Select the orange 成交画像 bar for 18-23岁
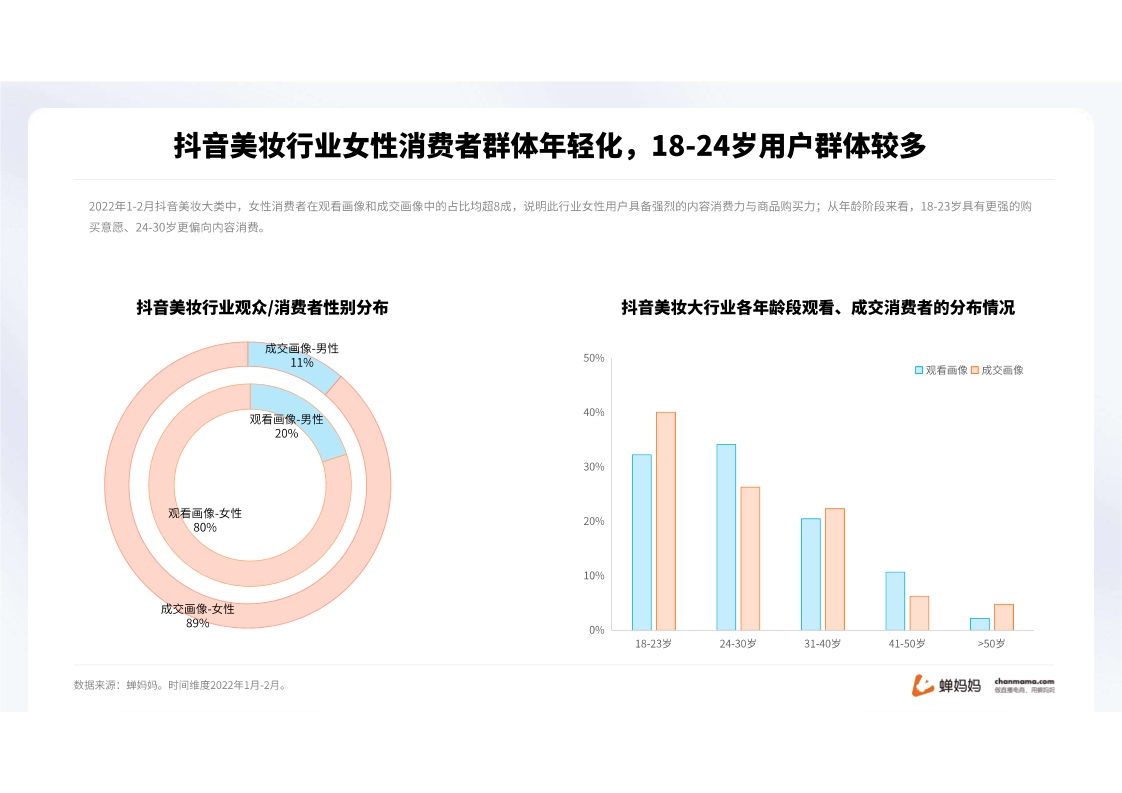Screen dimensions: 1122x793 [x=666, y=521]
